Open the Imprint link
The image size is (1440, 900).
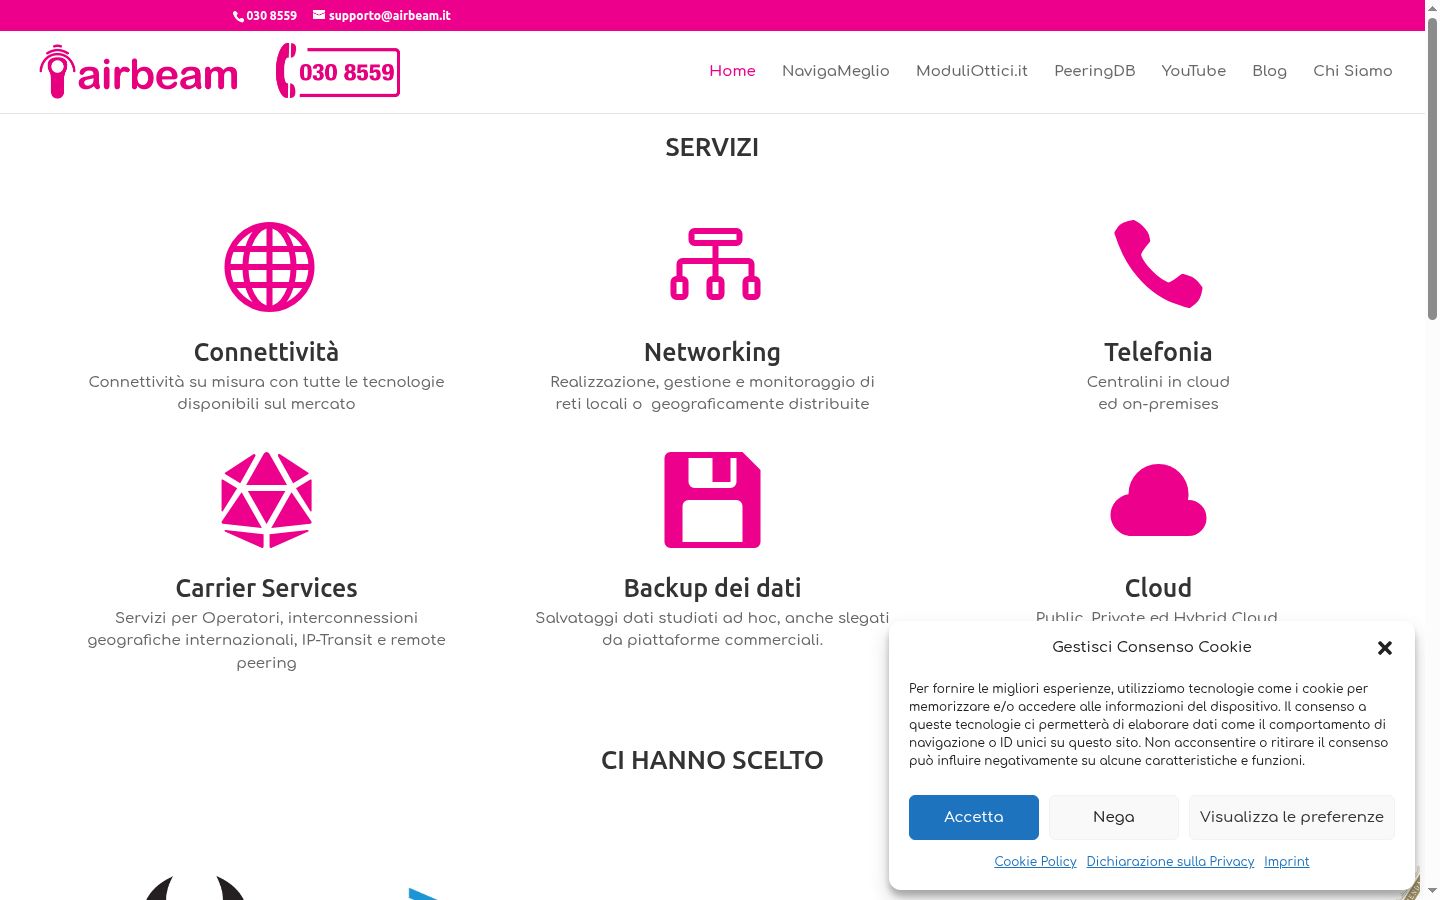click(x=1286, y=862)
